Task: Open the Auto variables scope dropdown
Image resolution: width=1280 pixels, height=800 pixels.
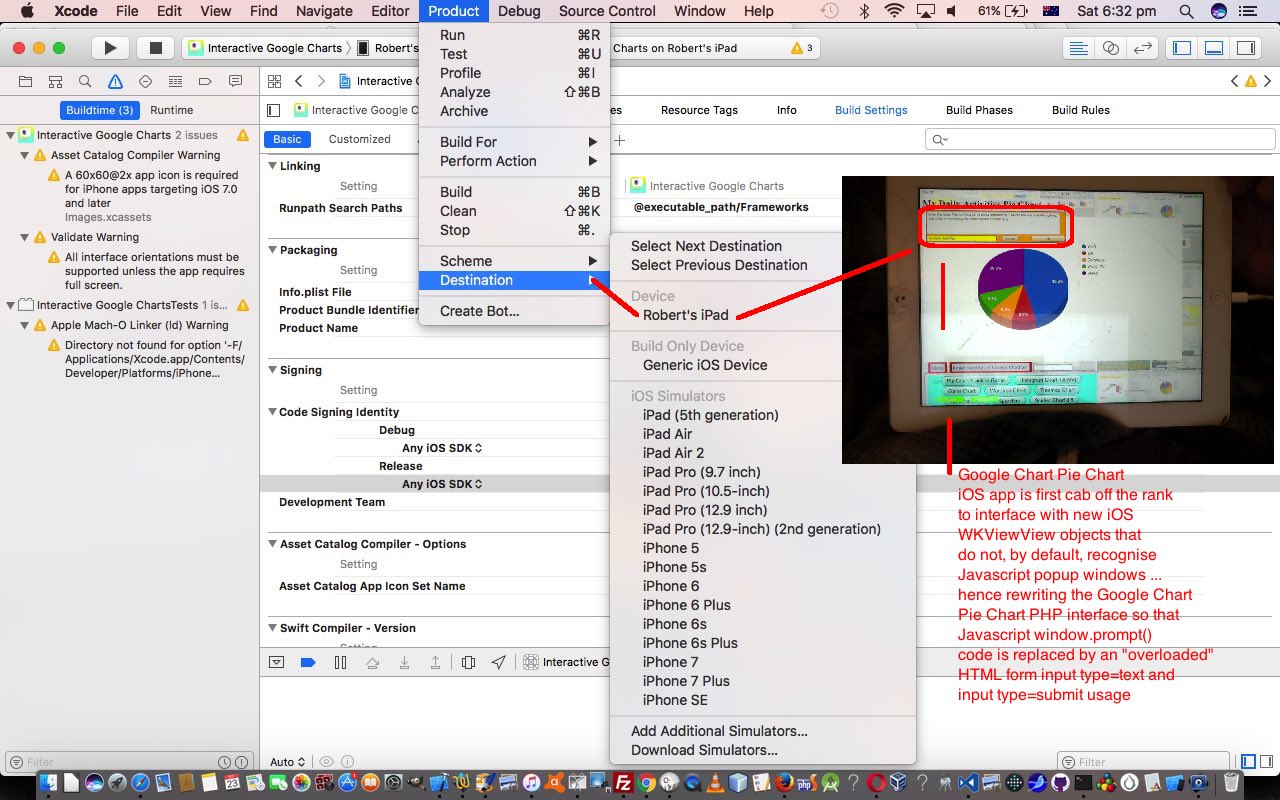Action: click(287, 762)
